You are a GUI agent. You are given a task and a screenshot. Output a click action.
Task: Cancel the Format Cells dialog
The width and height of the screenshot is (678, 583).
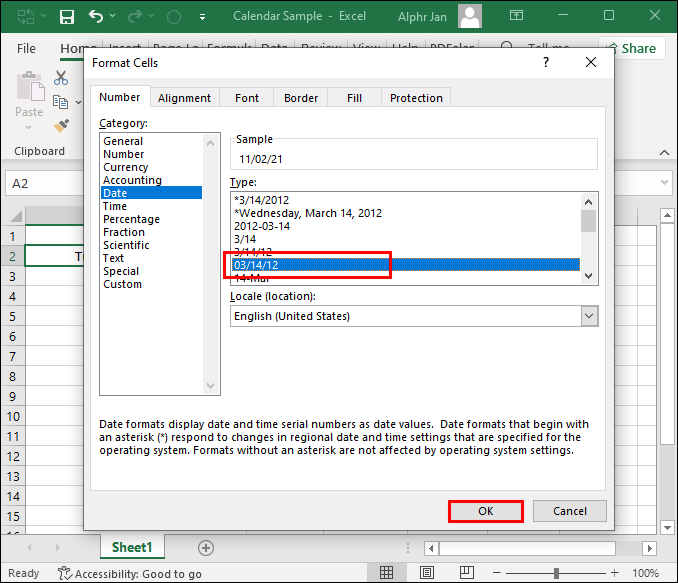(569, 511)
